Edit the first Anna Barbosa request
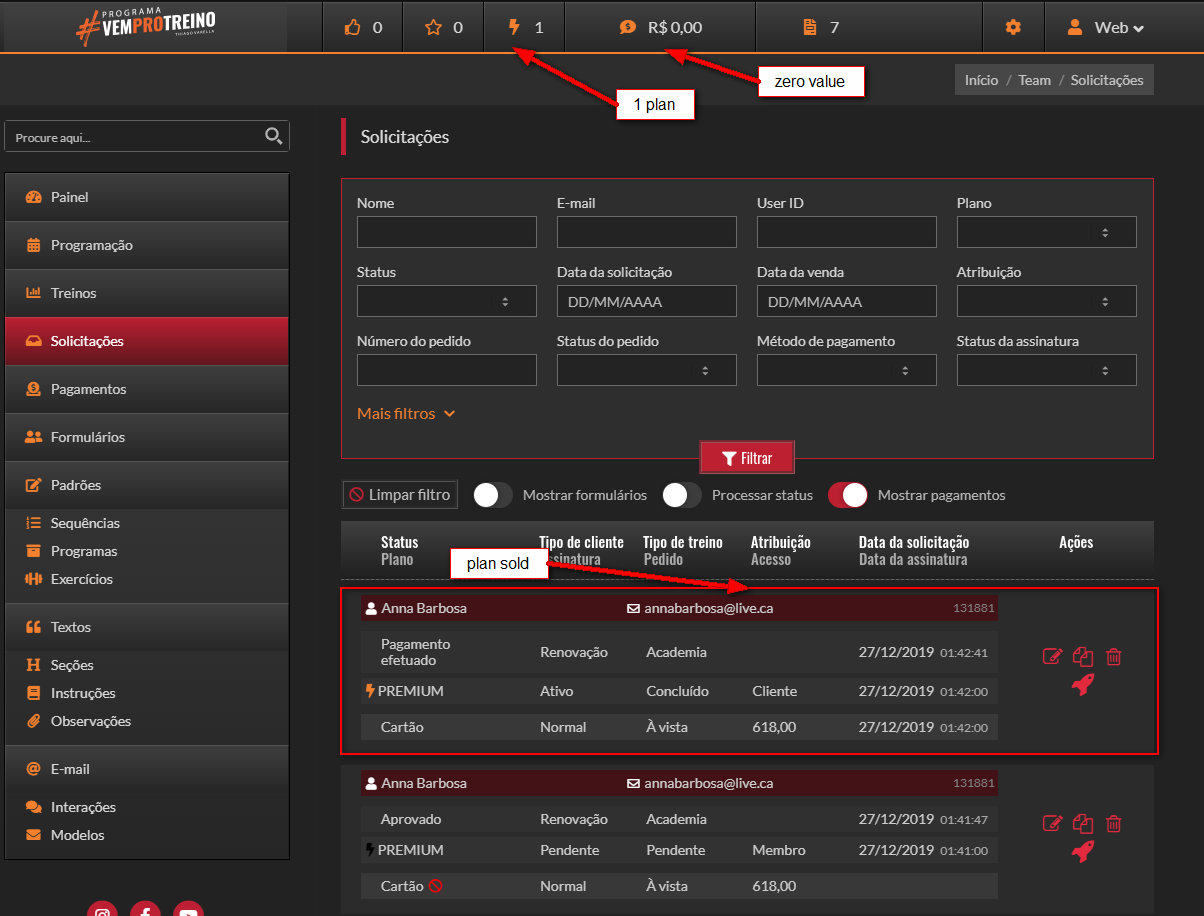 click(x=1052, y=657)
